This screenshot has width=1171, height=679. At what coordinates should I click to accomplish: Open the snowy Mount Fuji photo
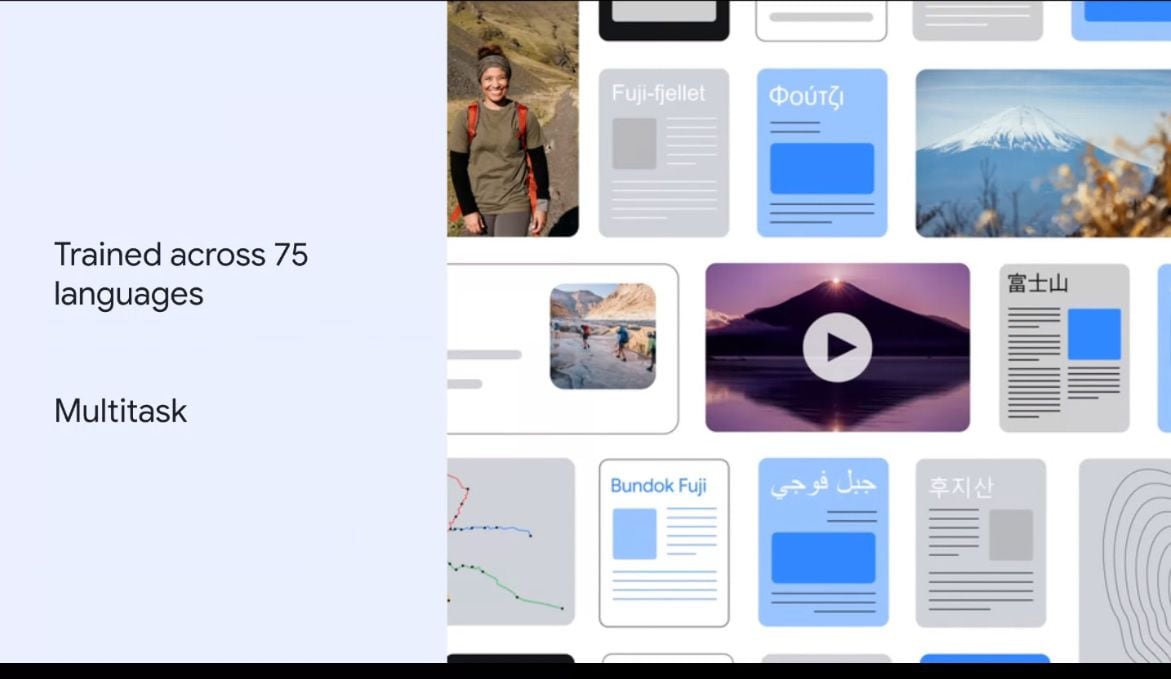(1042, 153)
